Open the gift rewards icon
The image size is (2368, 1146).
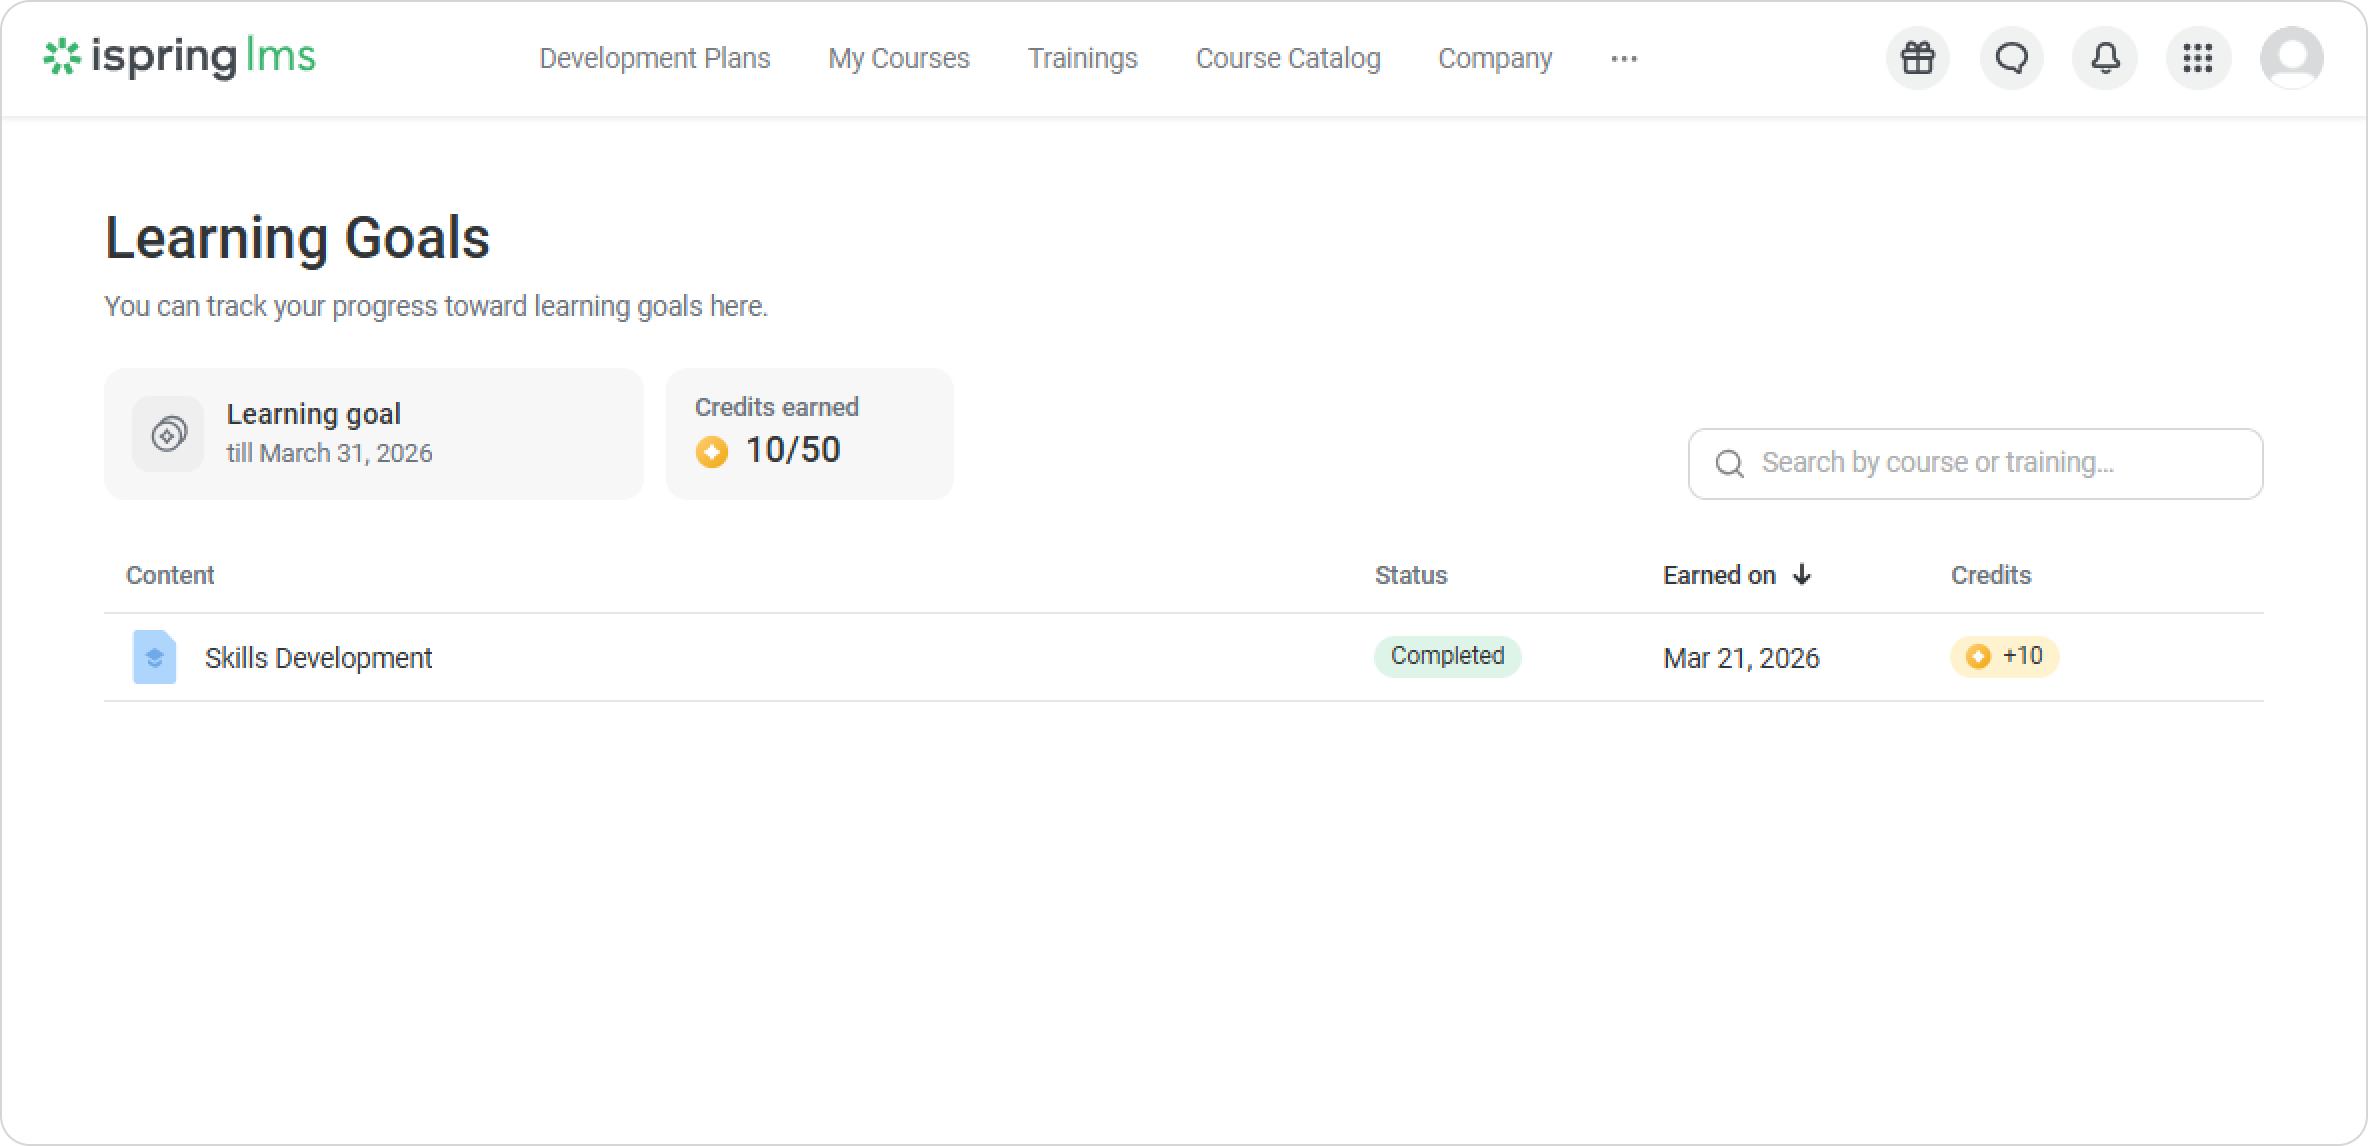point(1917,58)
